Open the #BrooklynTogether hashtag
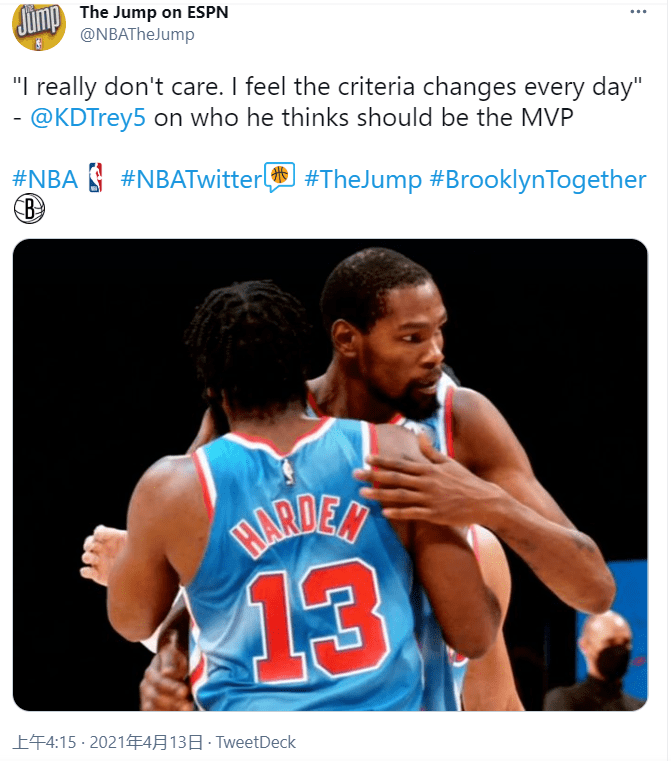The image size is (671, 761). [x=538, y=179]
